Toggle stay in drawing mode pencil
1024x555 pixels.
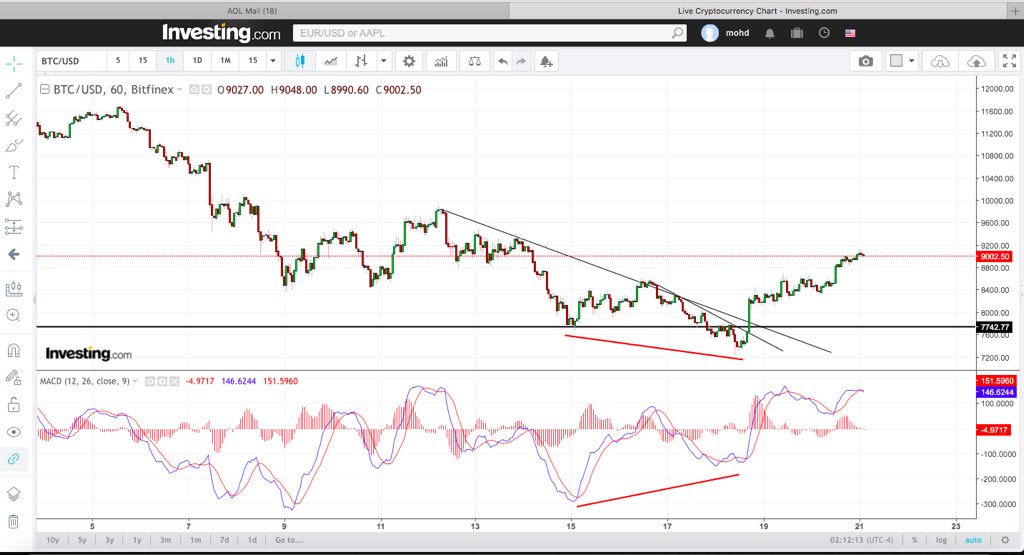pyautogui.click(x=14, y=377)
